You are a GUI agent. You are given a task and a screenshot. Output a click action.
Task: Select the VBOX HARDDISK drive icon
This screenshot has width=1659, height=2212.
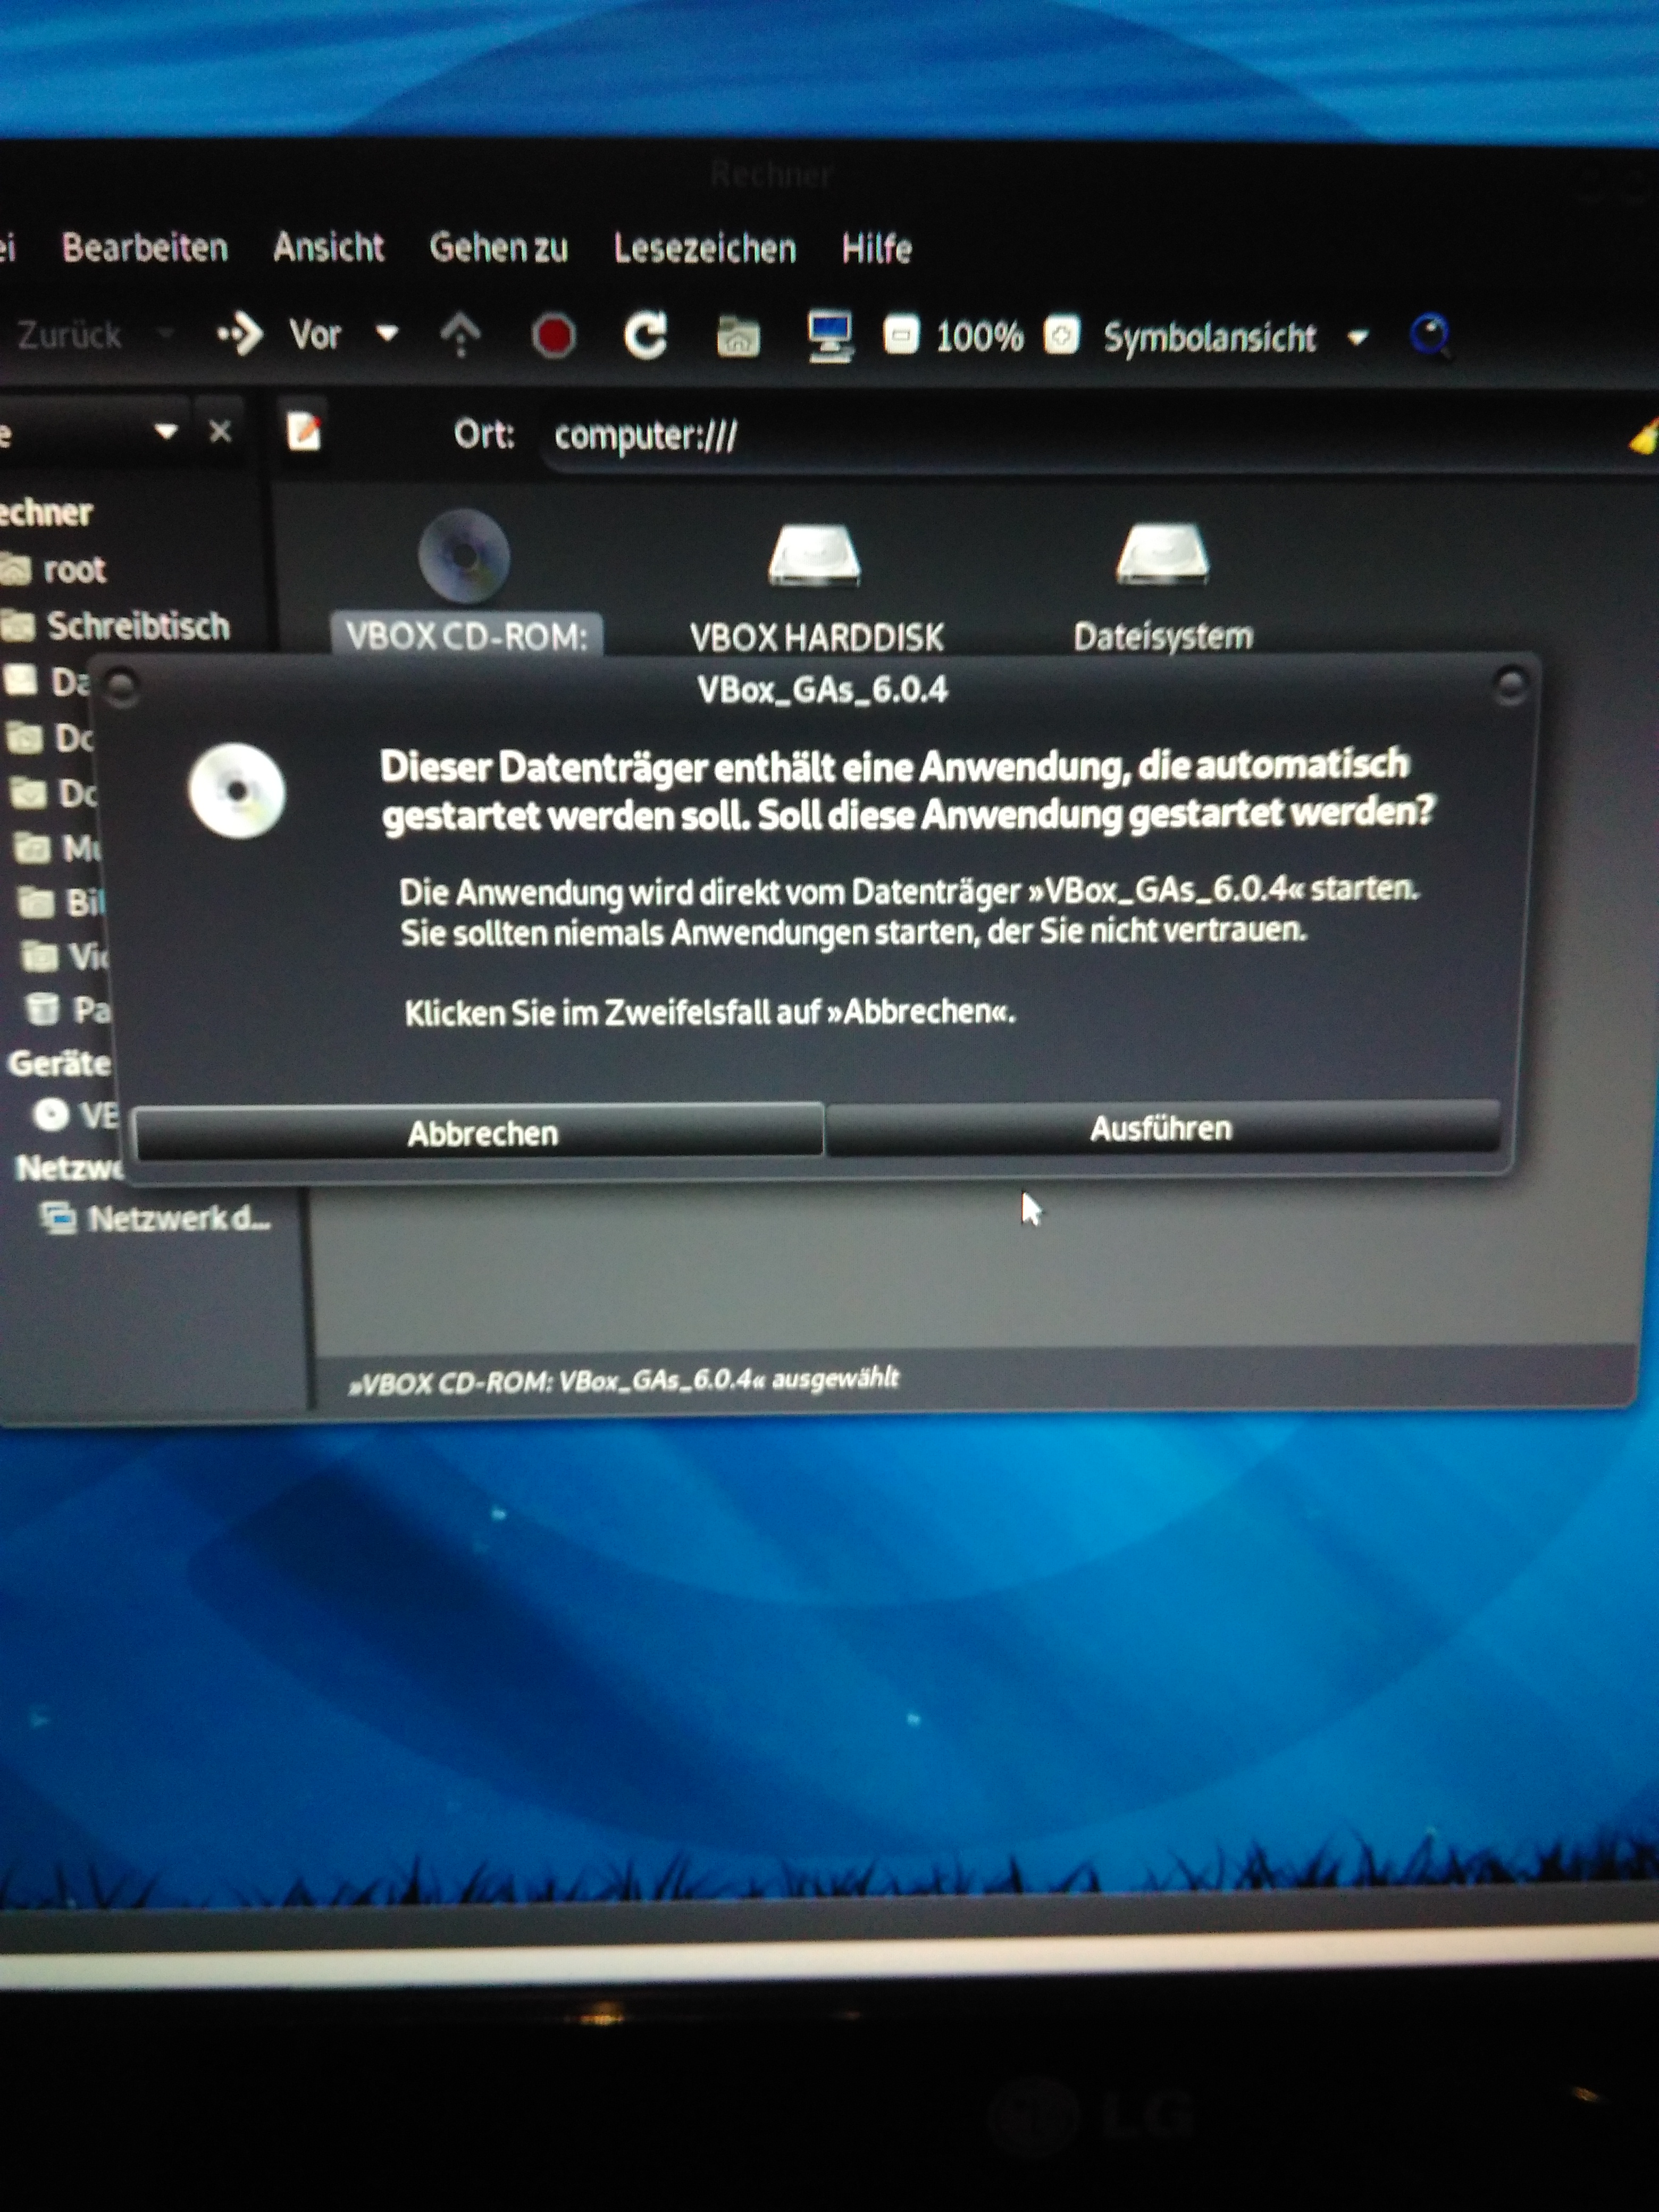pyautogui.click(x=815, y=556)
